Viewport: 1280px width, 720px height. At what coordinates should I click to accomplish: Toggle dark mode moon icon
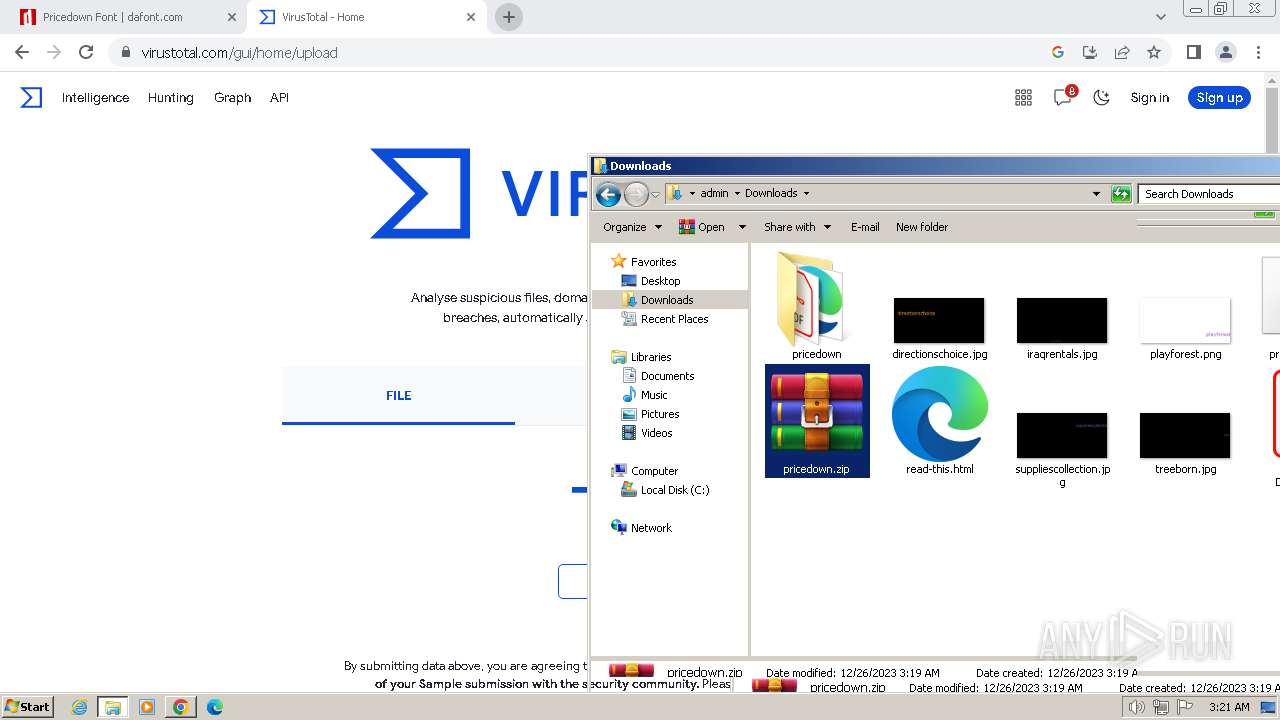(1102, 97)
